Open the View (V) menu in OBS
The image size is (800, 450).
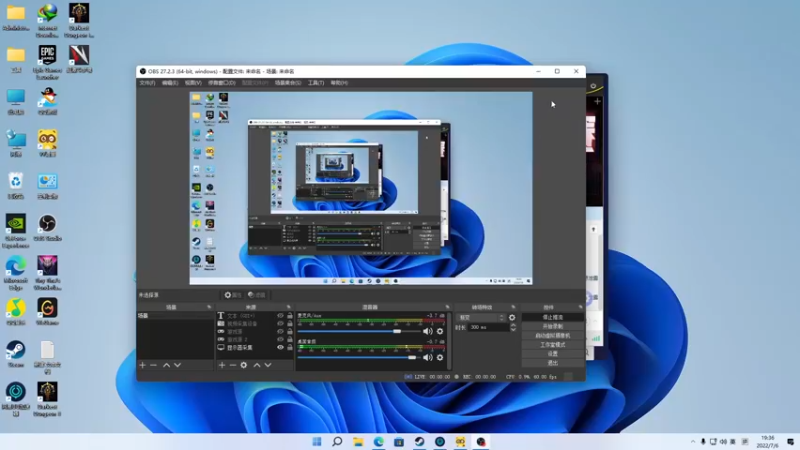coord(193,83)
